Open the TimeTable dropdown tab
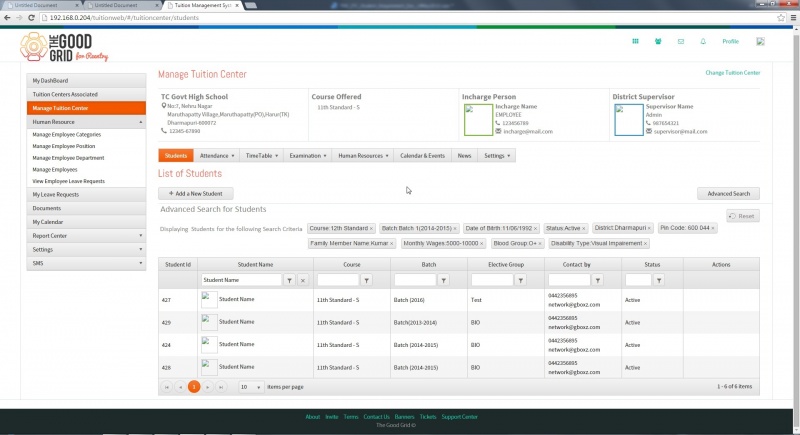The width and height of the screenshot is (800, 435). tap(262, 156)
